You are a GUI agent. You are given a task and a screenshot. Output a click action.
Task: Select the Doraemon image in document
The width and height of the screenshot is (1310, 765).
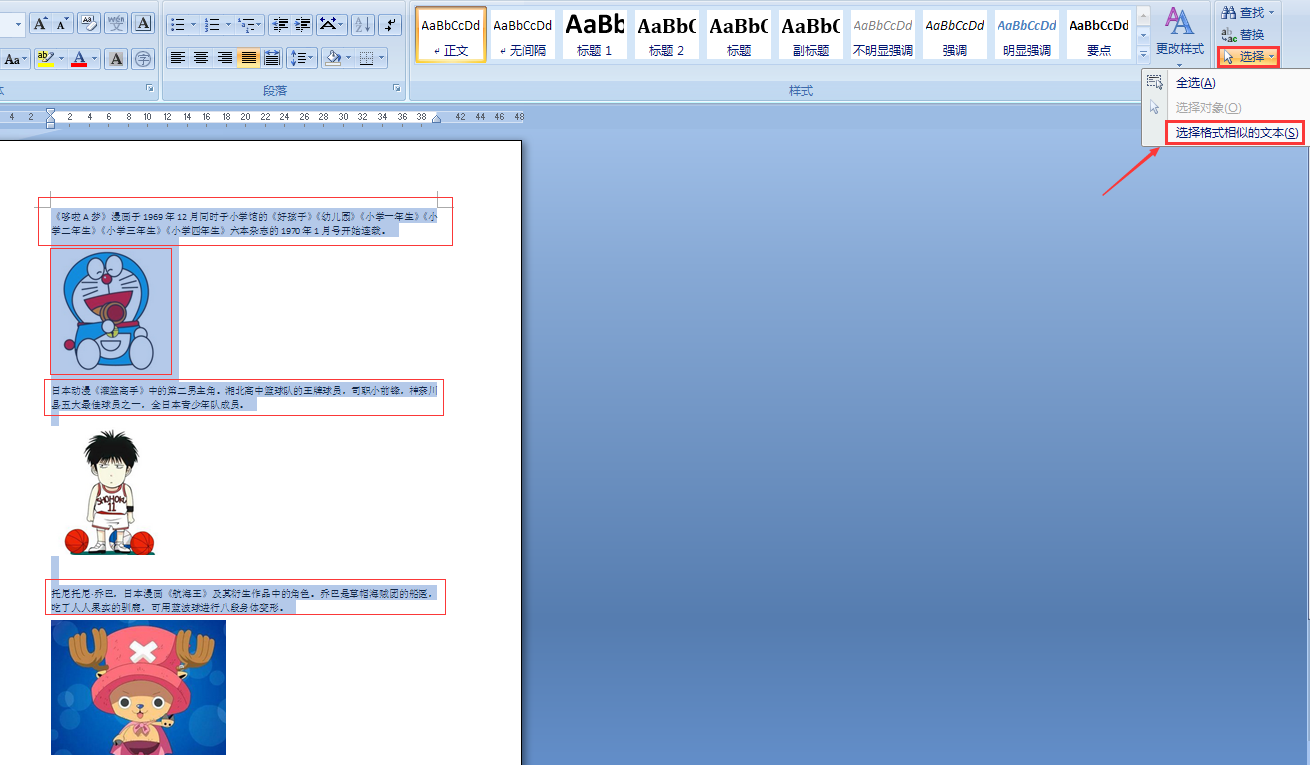point(111,311)
